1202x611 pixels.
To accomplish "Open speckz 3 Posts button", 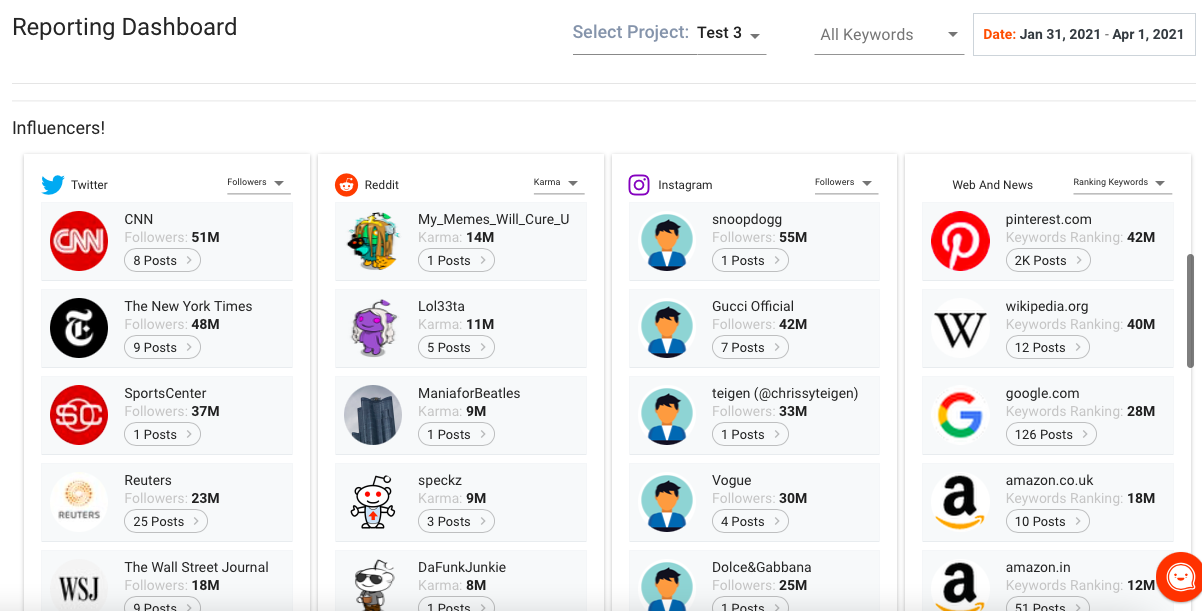I will [x=456, y=522].
